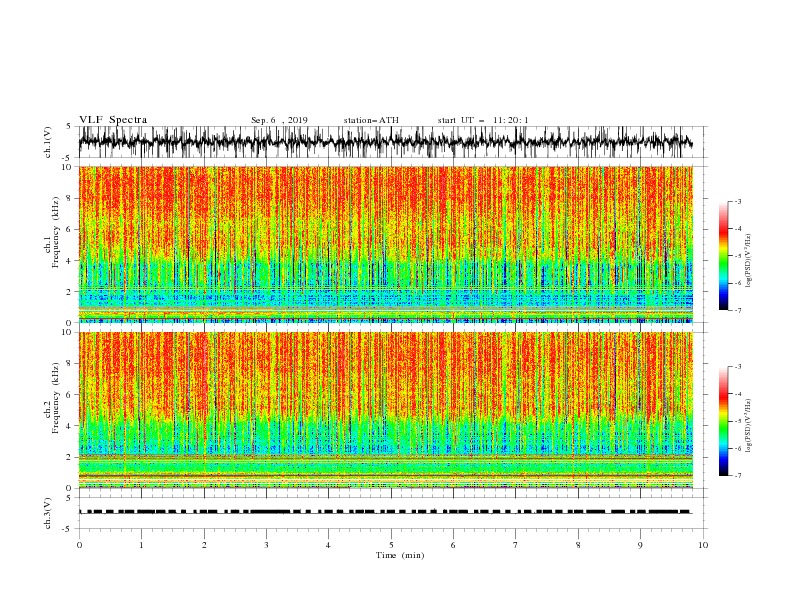The image size is (792, 612).
Task: Click the log(PSD) label beside ch.1 color bar
Action: (x=749, y=261)
